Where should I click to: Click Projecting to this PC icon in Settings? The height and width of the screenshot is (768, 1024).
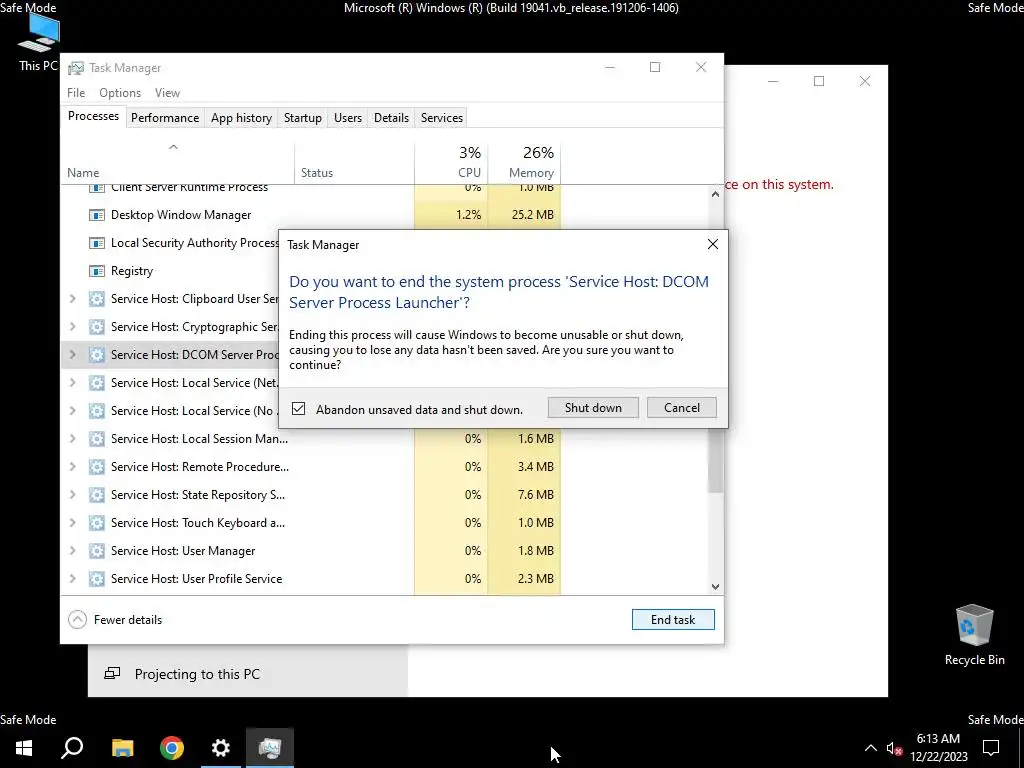pos(112,673)
